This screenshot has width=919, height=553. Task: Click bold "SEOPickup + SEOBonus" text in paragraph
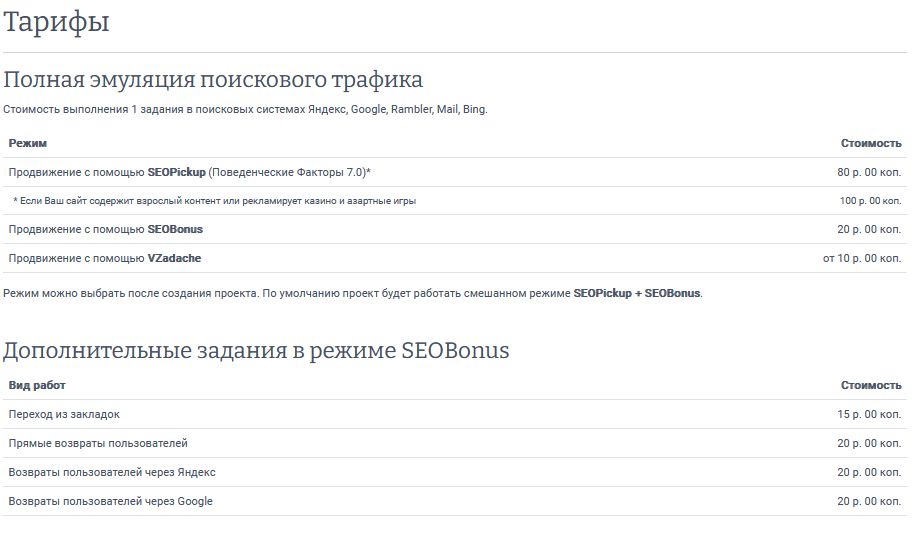point(637,294)
